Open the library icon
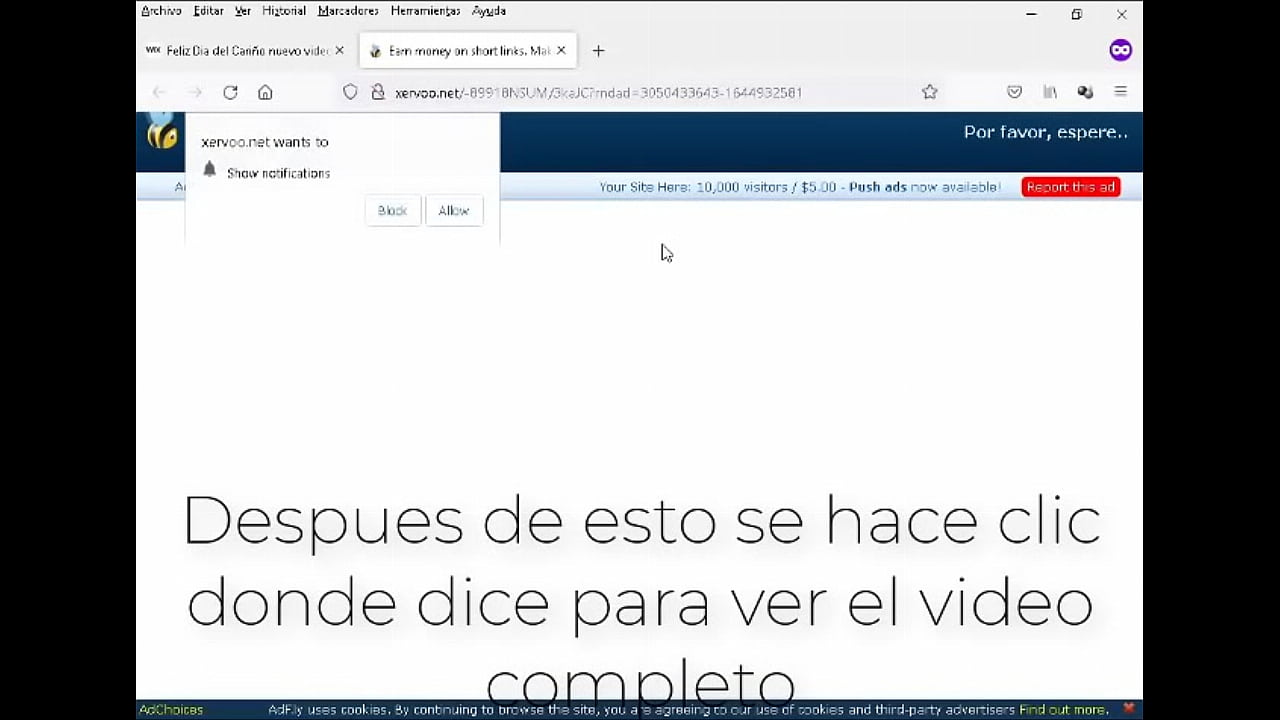This screenshot has width=1280, height=720. coord(1050,92)
